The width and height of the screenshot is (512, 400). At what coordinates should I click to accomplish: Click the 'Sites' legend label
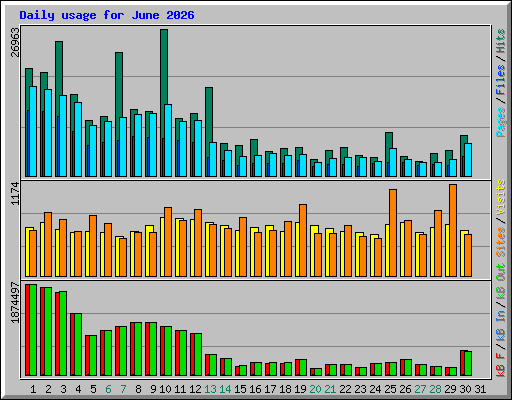tap(501, 242)
